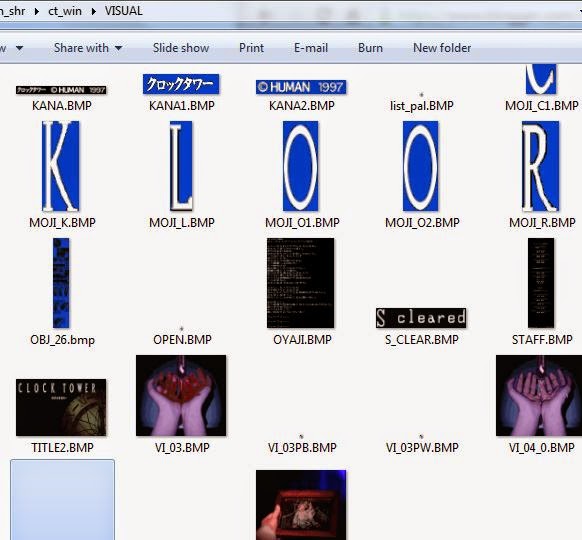Screen dimensions: 582x540
Task: Select the VI_03.BMP bloody hands image
Action: point(181,395)
